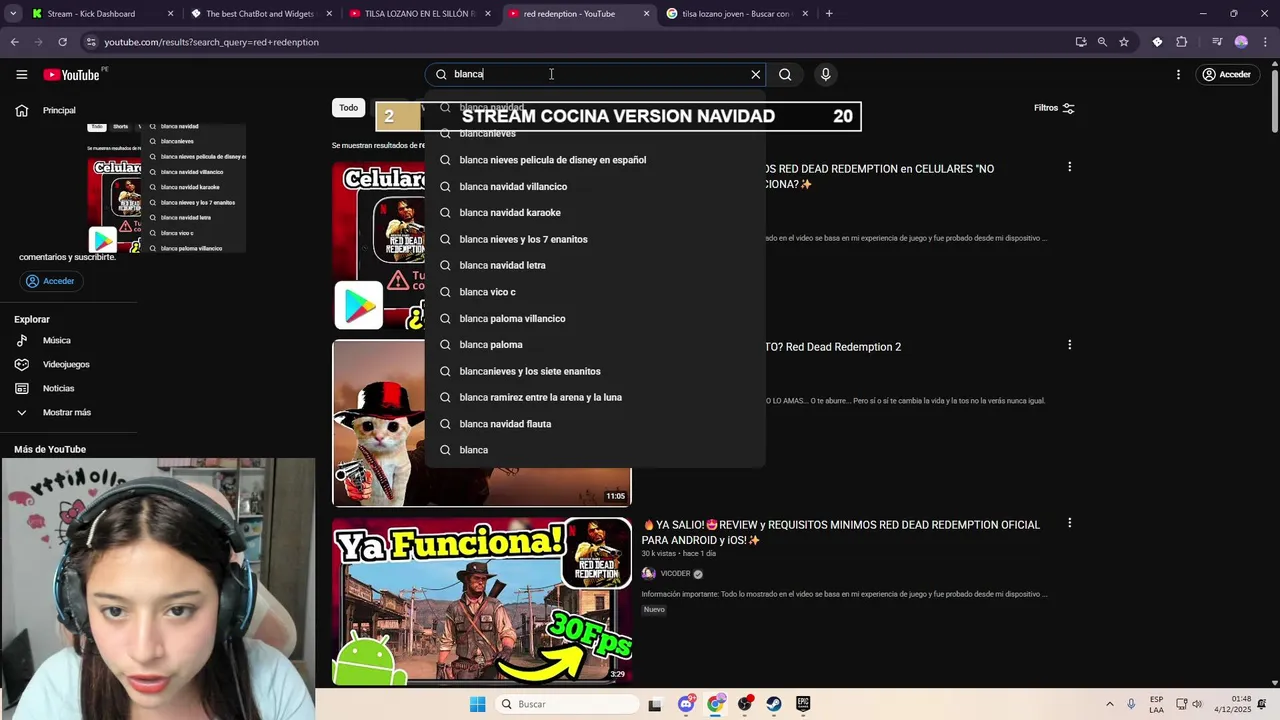Open more options for Red Dead Redemption 2 video

pyautogui.click(x=1069, y=345)
